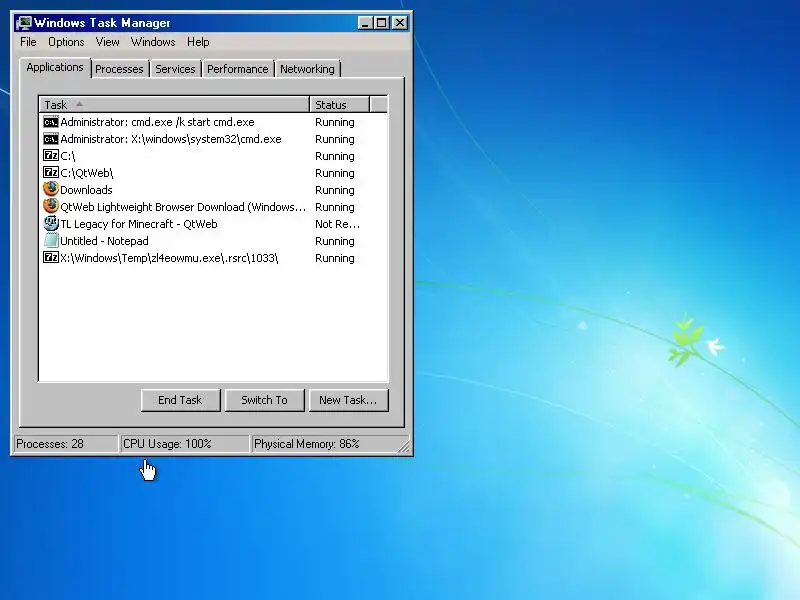Open the File menu
Viewport: 800px width, 600px height.
tap(28, 42)
